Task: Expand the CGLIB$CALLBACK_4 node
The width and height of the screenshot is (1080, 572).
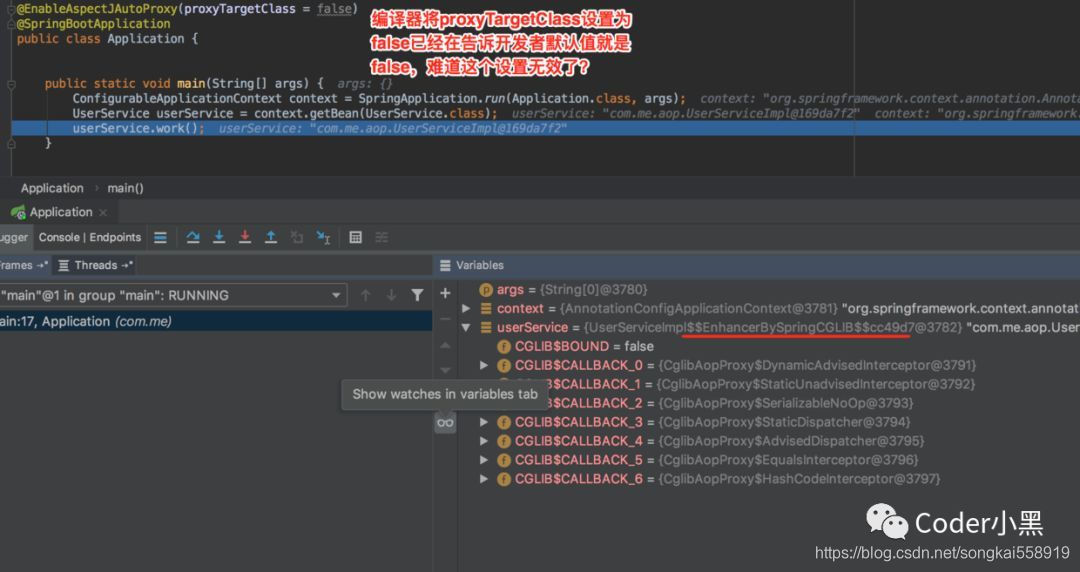Action: pos(484,441)
